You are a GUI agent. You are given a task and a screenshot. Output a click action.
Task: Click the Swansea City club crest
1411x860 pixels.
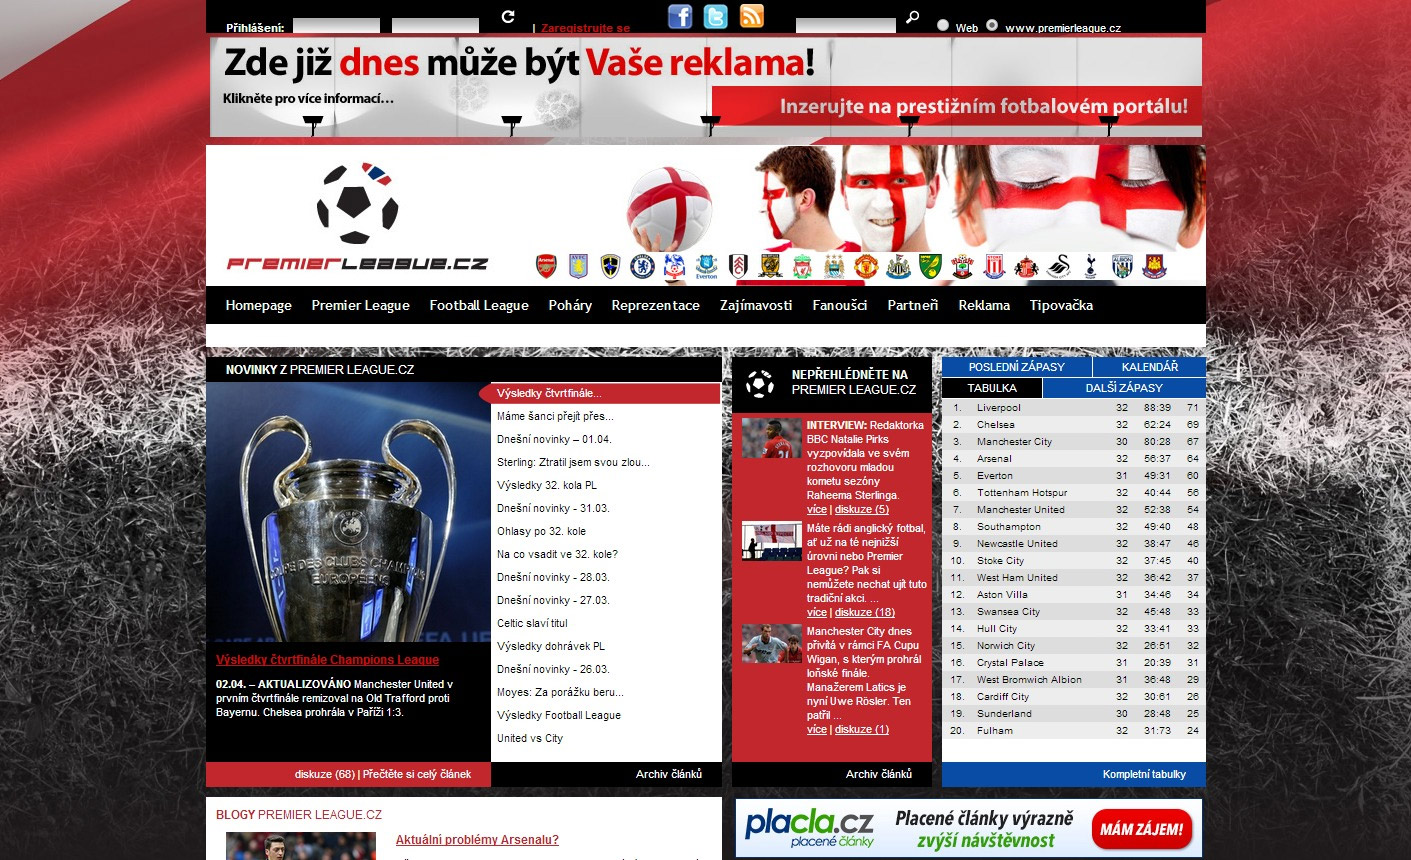coord(1058,266)
